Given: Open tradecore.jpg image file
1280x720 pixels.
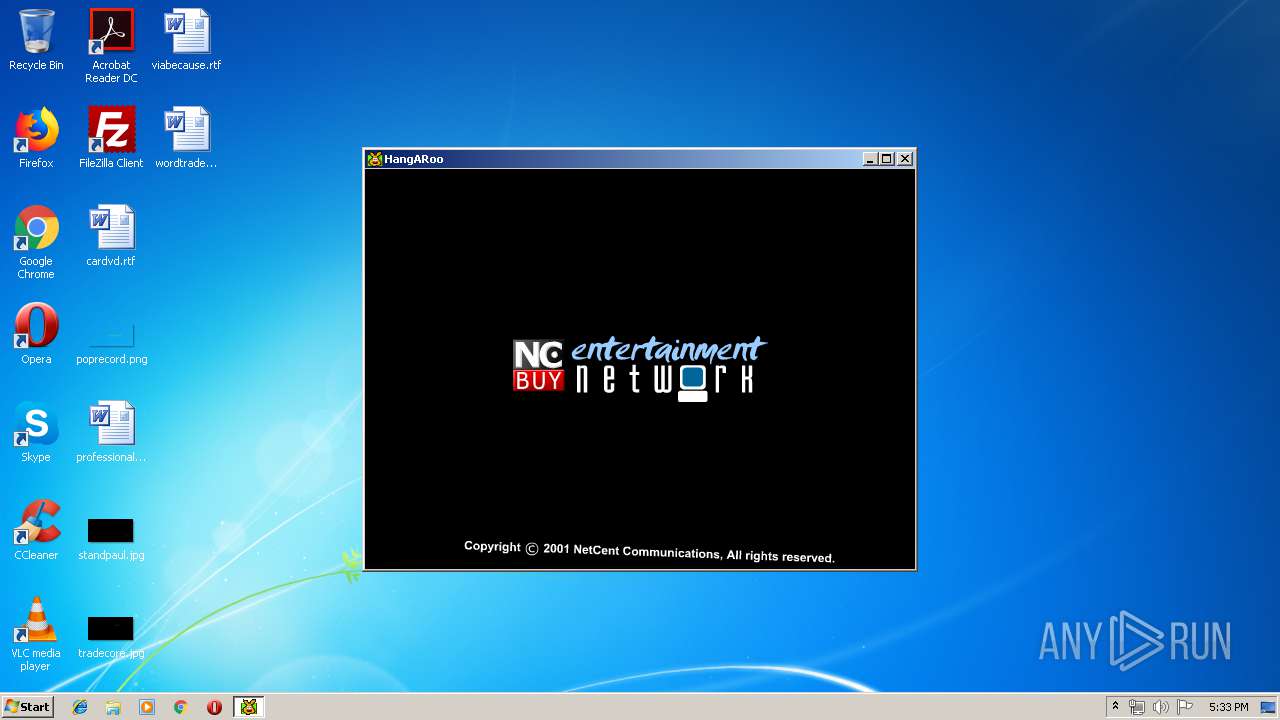Looking at the screenshot, I should 111,638.
